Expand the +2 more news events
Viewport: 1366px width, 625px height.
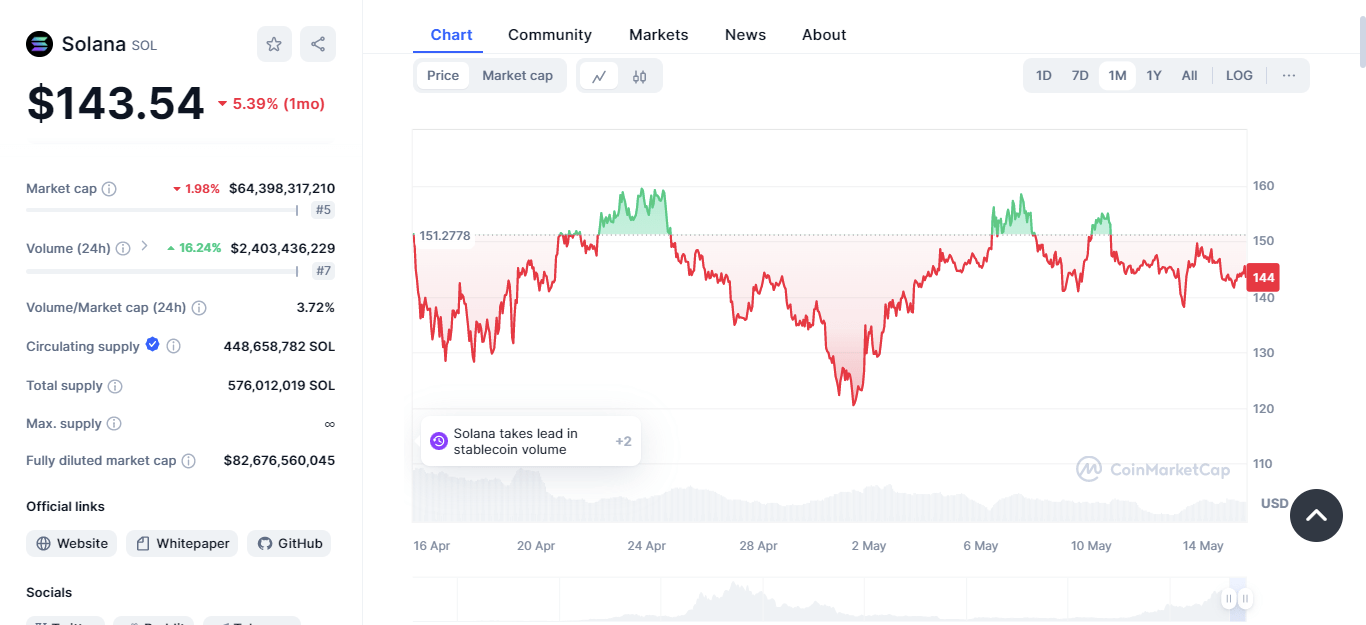(x=623, y=441)
